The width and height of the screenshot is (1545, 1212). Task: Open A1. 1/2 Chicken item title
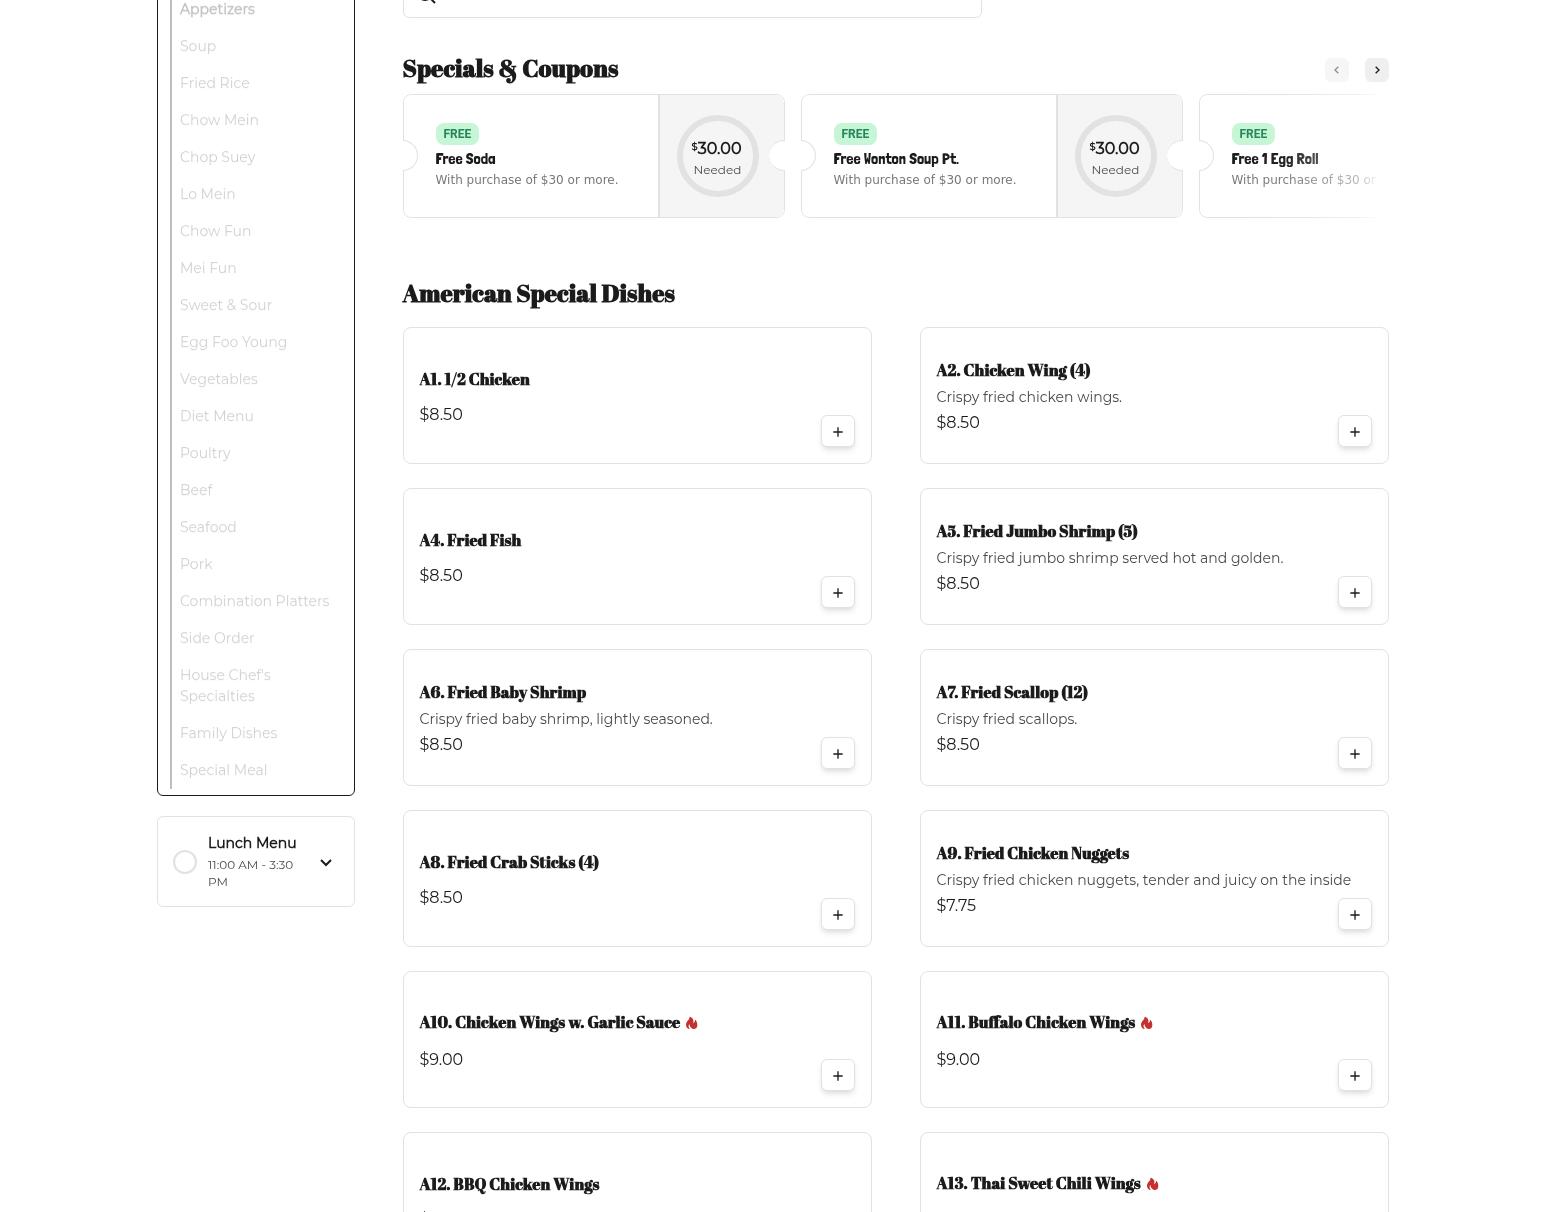(x=474, y=380)
